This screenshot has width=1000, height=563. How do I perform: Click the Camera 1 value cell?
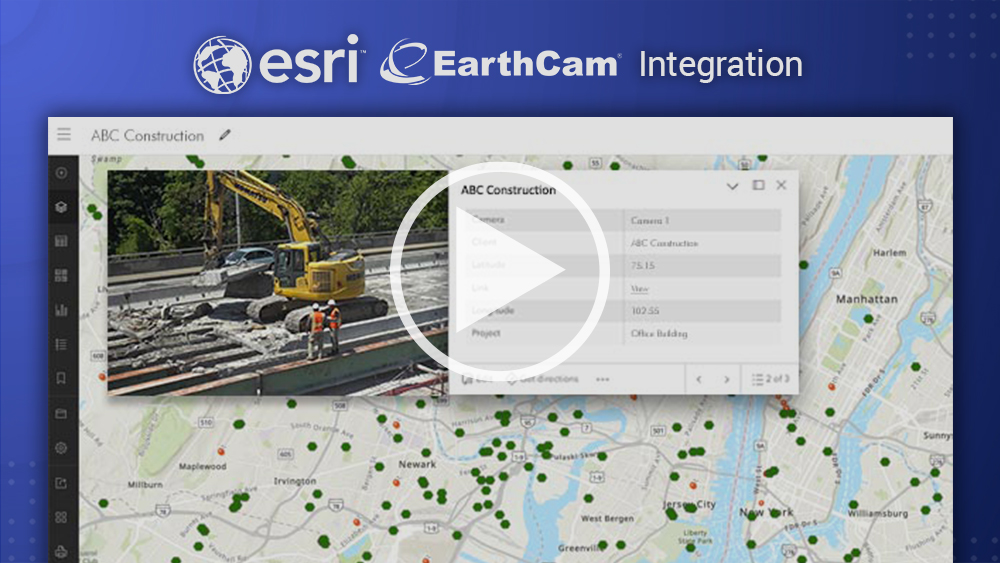click(702, 220)
